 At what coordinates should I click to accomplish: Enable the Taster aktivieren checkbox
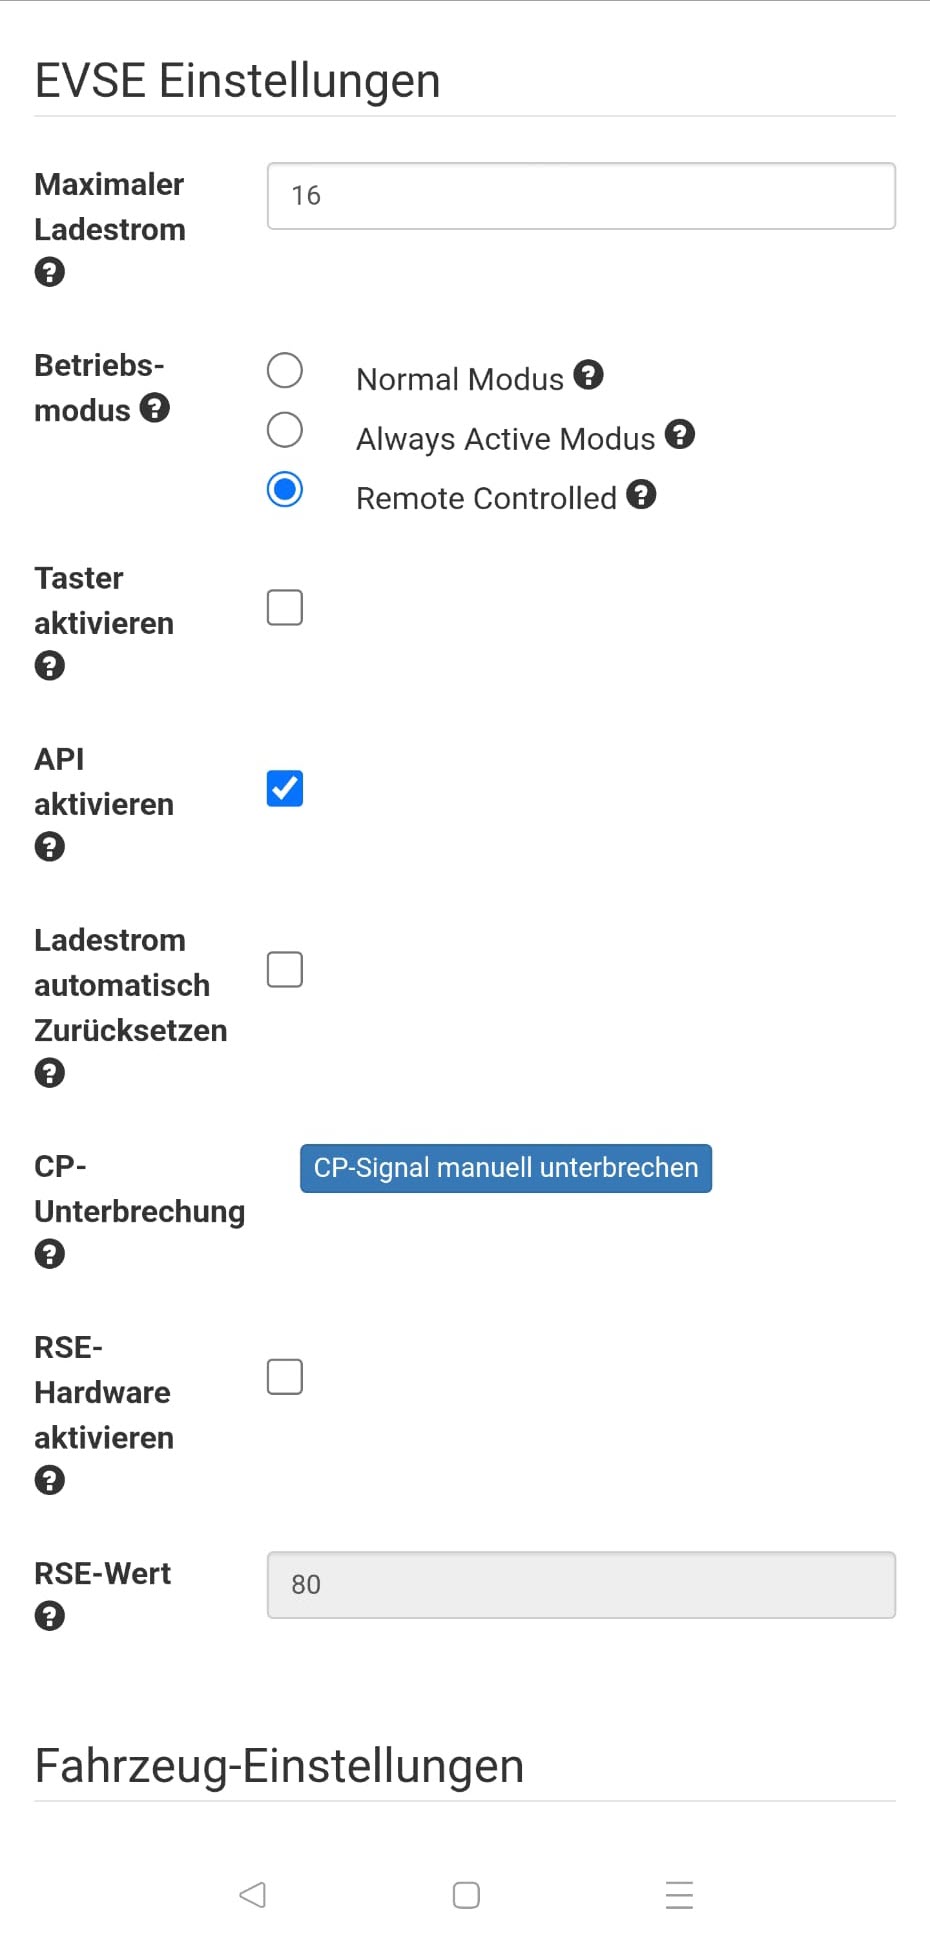285,607
